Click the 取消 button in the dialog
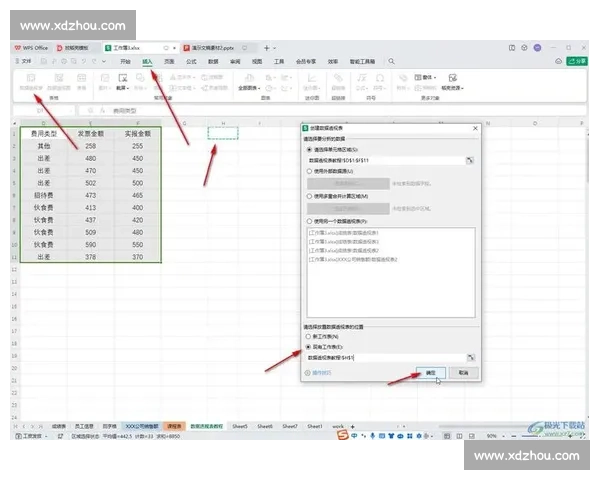The image size is (600, 480). (x=462, y=372)
